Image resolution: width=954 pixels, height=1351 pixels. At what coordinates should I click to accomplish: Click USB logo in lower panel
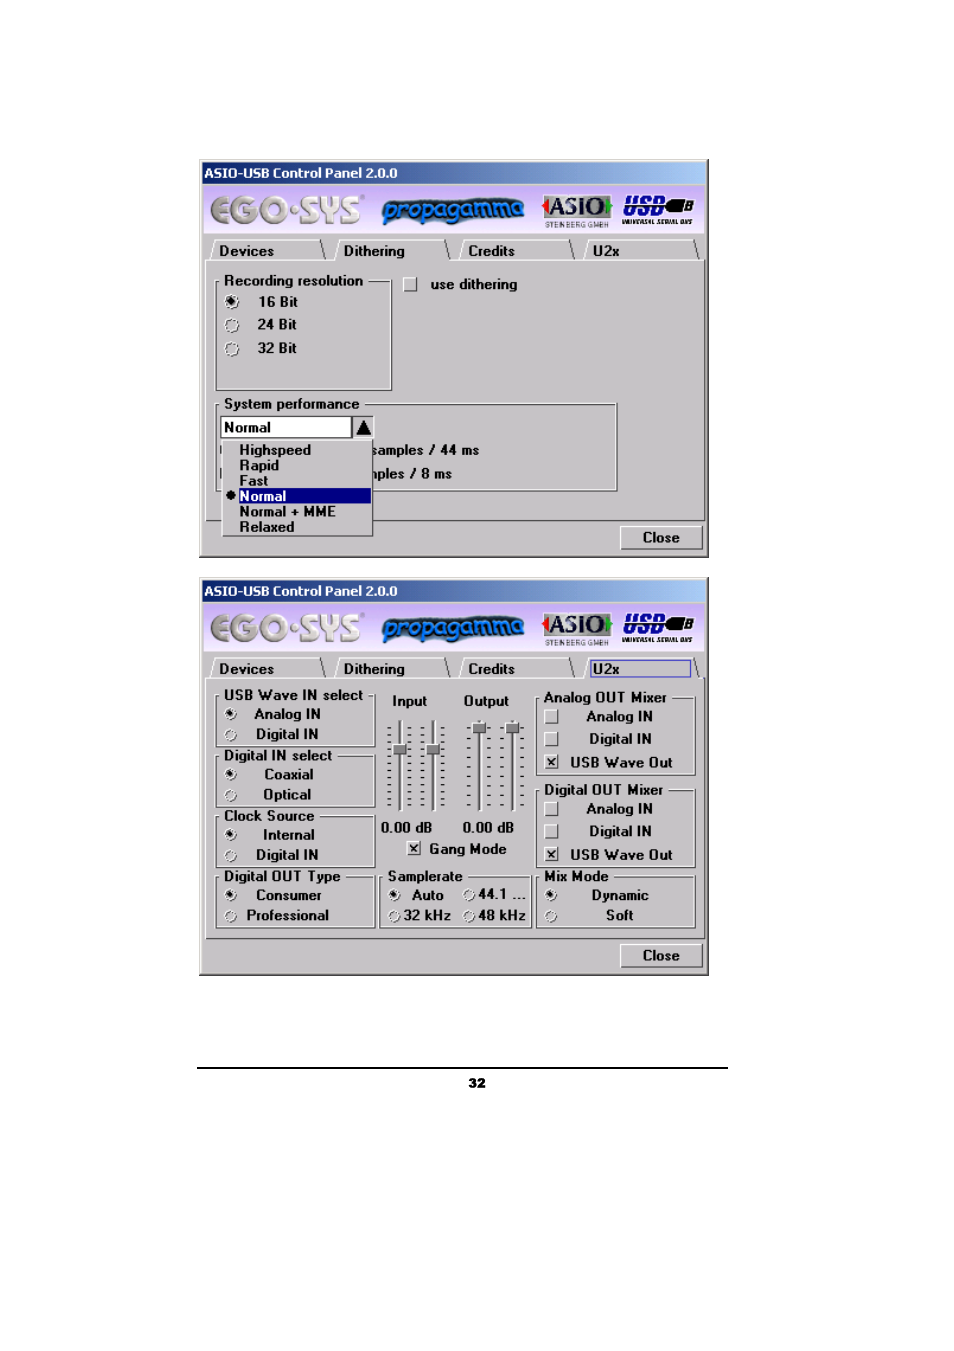point(658,628)
